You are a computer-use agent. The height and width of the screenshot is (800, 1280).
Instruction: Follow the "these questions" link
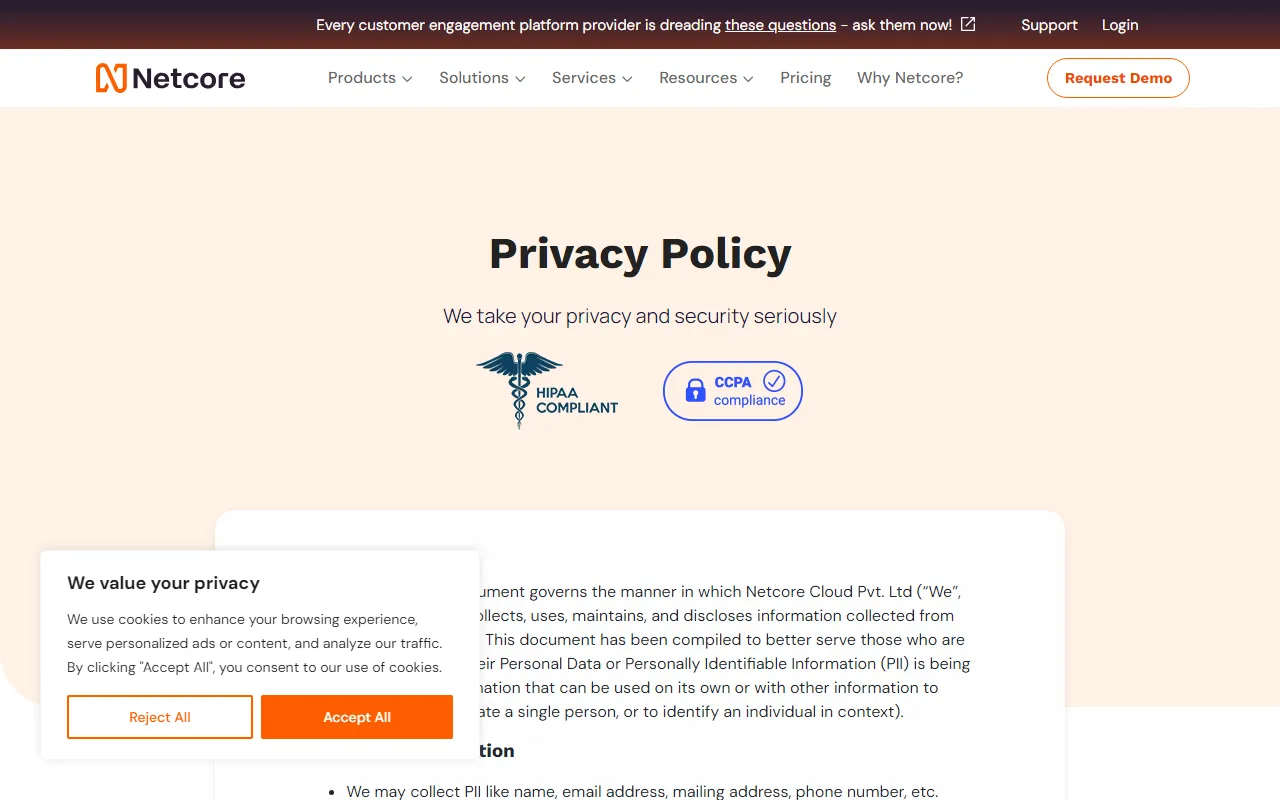click(x=780, y=25)
